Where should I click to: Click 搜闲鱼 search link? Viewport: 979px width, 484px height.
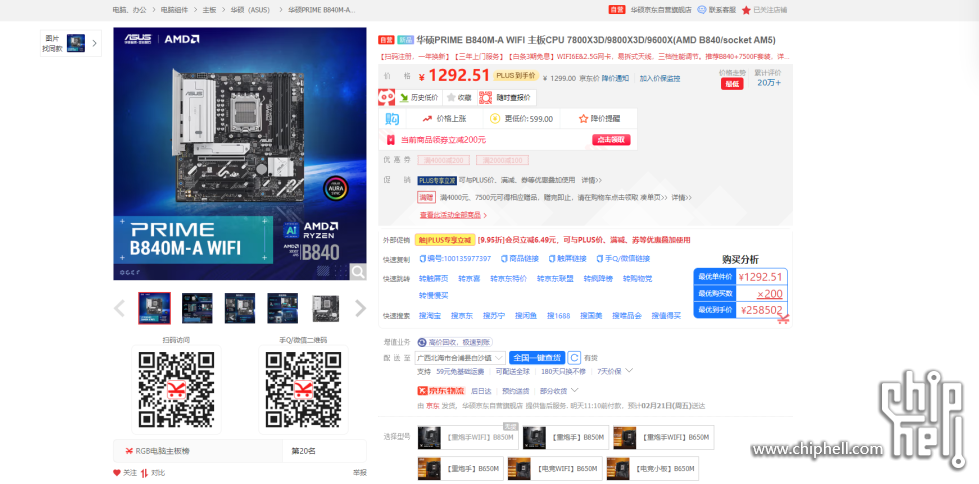[526, 316]
